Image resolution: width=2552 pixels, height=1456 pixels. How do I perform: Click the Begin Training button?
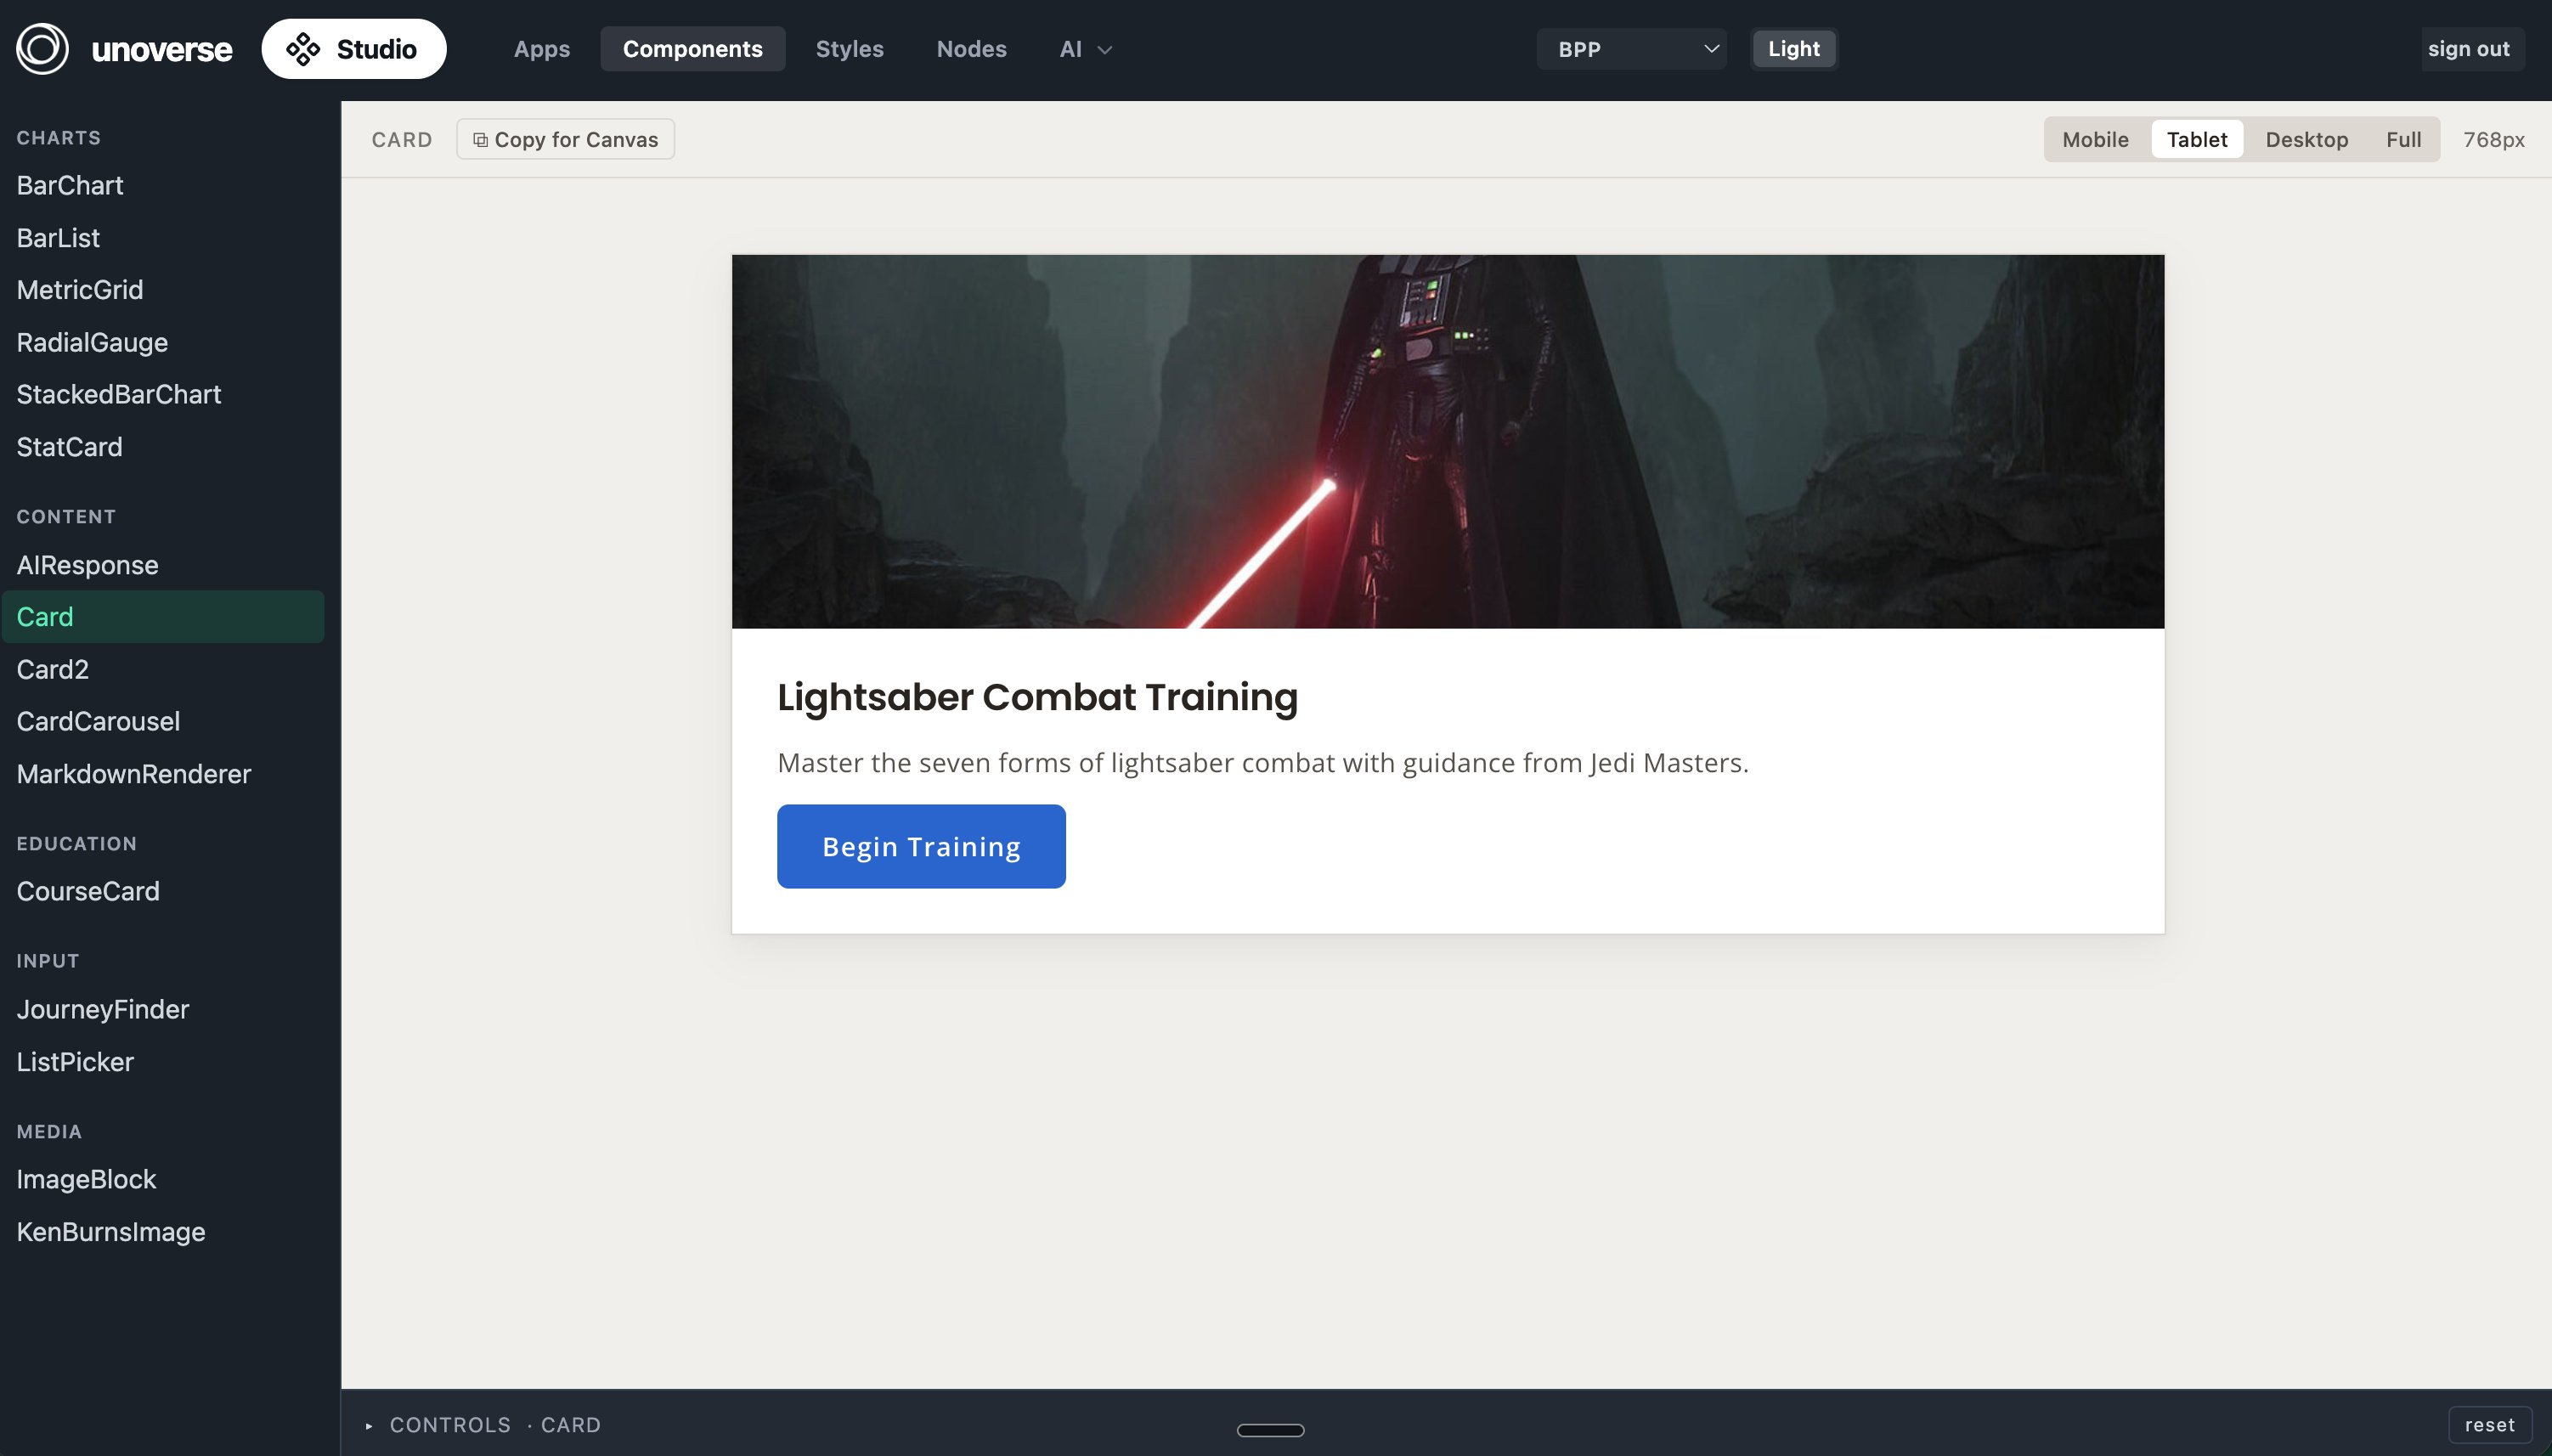click(921, 846)
